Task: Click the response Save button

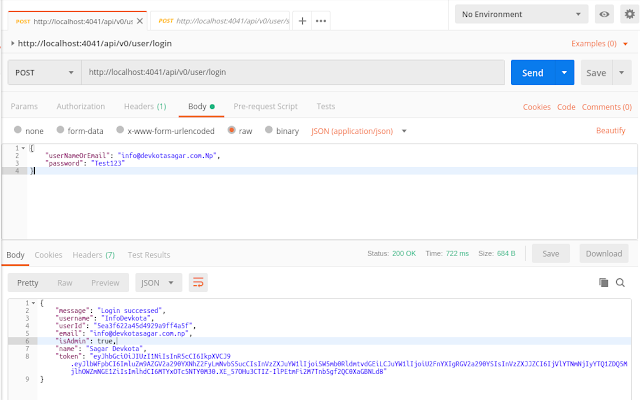Action: pos(551,253)
